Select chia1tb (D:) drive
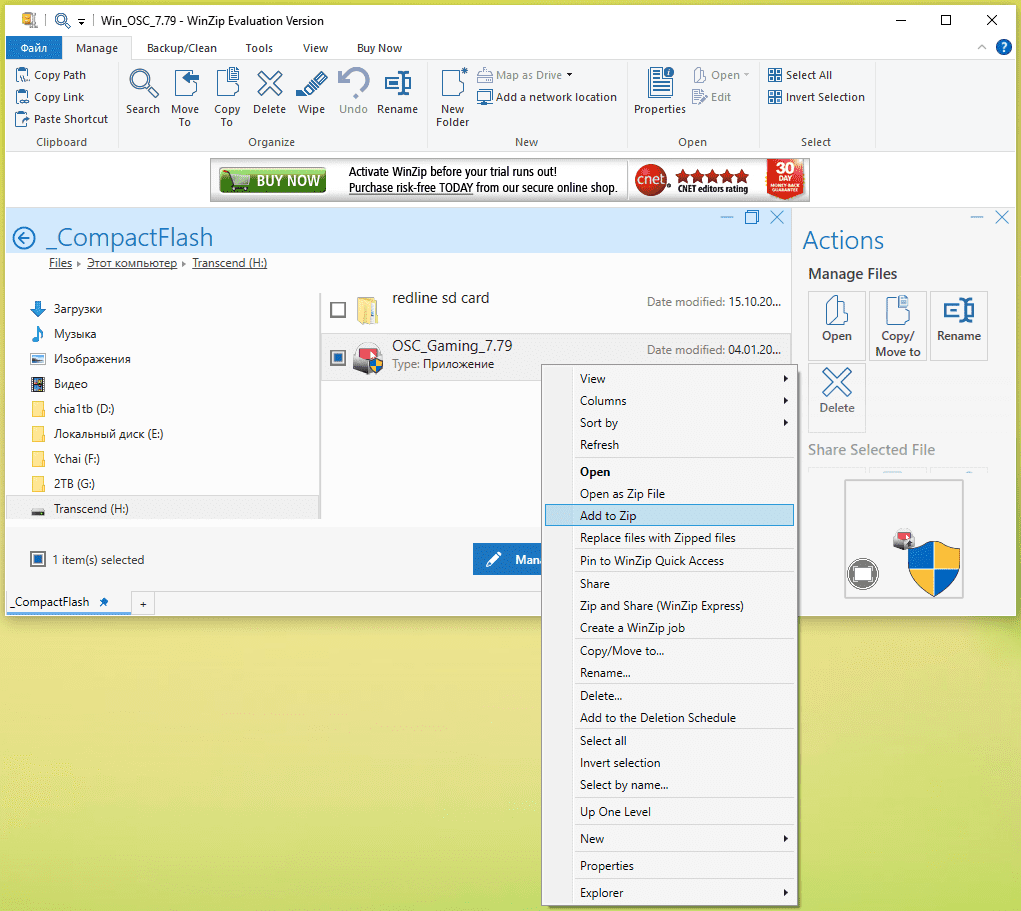 click(x=84, y=409)
